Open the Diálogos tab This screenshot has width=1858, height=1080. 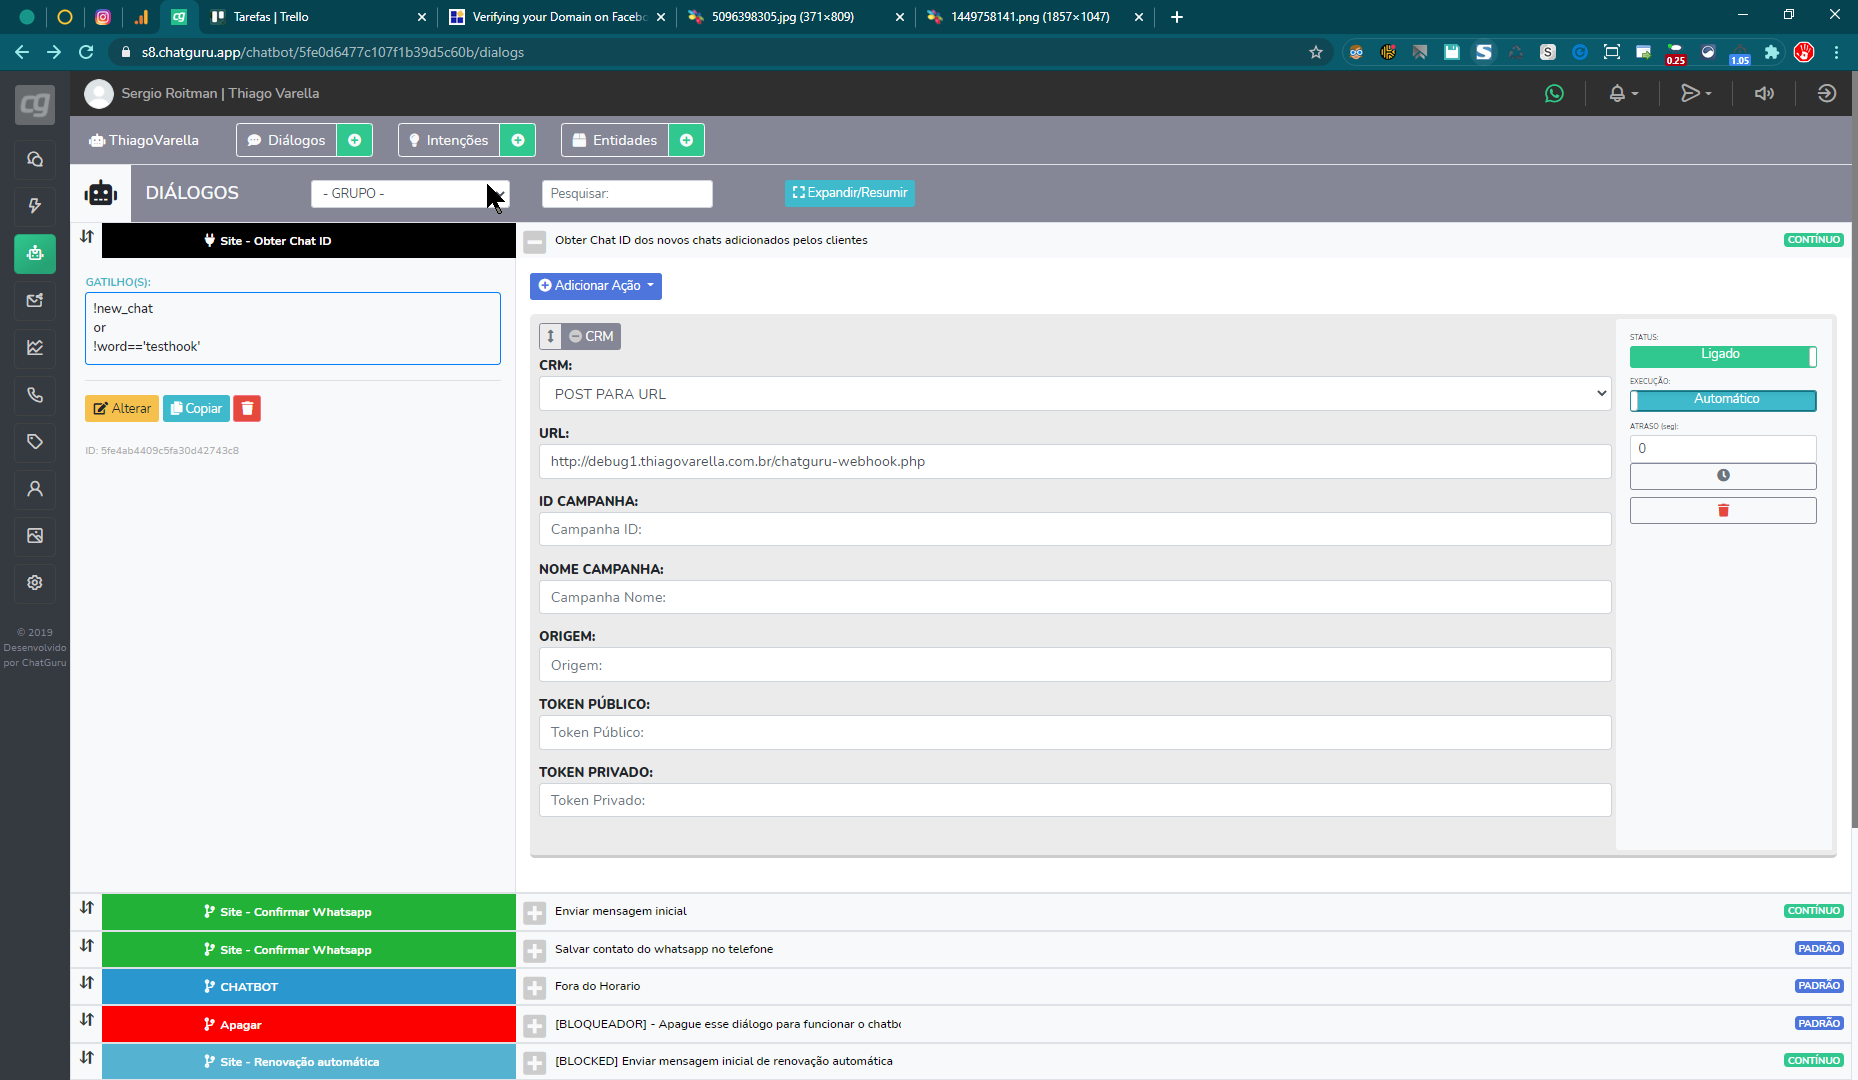[287, 140]
